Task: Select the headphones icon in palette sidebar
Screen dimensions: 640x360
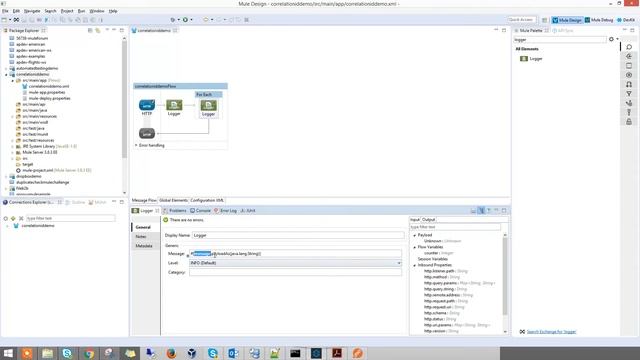Action: coord(629,84)
